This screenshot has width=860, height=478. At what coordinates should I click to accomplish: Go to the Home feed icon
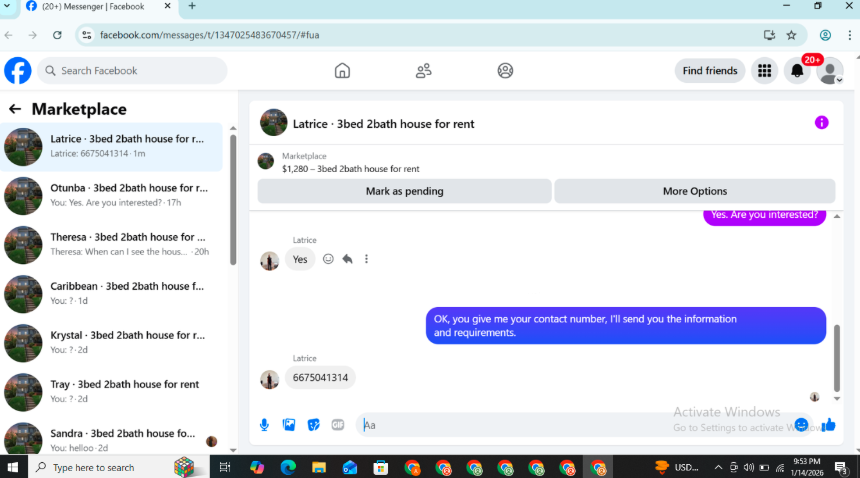342,71
